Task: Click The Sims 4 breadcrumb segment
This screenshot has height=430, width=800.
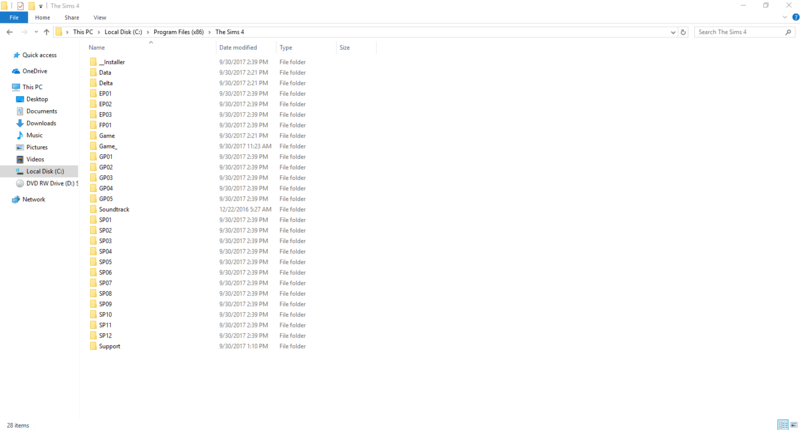Action: (x=230, y=32)
